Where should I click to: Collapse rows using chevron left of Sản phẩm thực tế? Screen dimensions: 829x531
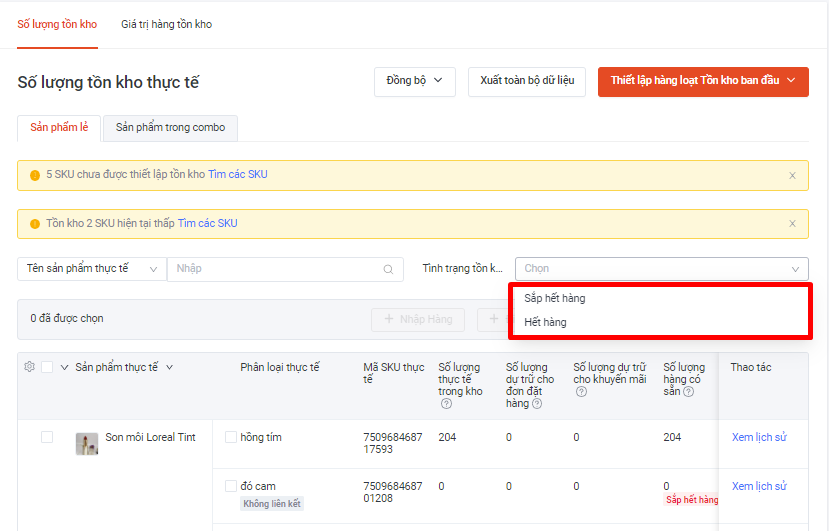coord(65,367)
